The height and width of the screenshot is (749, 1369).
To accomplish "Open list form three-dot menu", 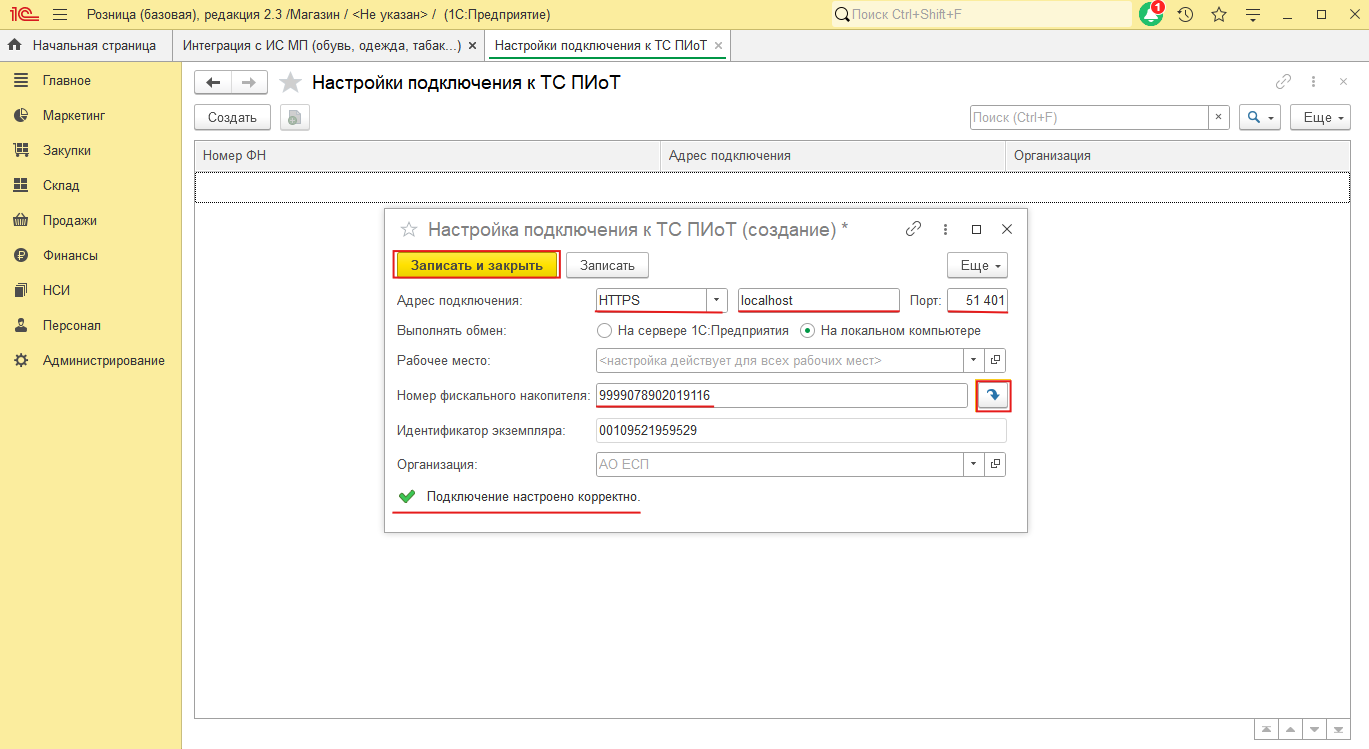I will pos(1313,83).
